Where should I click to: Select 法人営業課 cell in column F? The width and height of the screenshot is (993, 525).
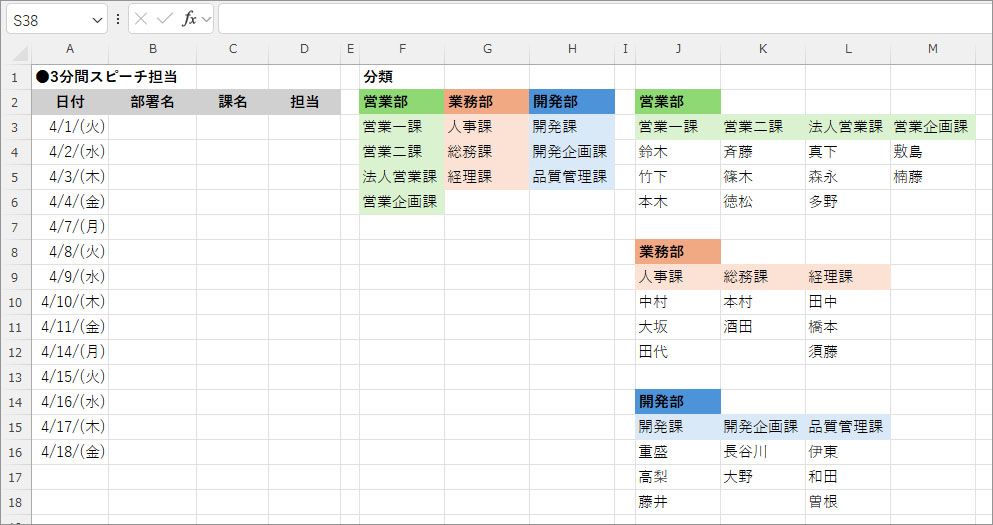[x=402, y=177]
